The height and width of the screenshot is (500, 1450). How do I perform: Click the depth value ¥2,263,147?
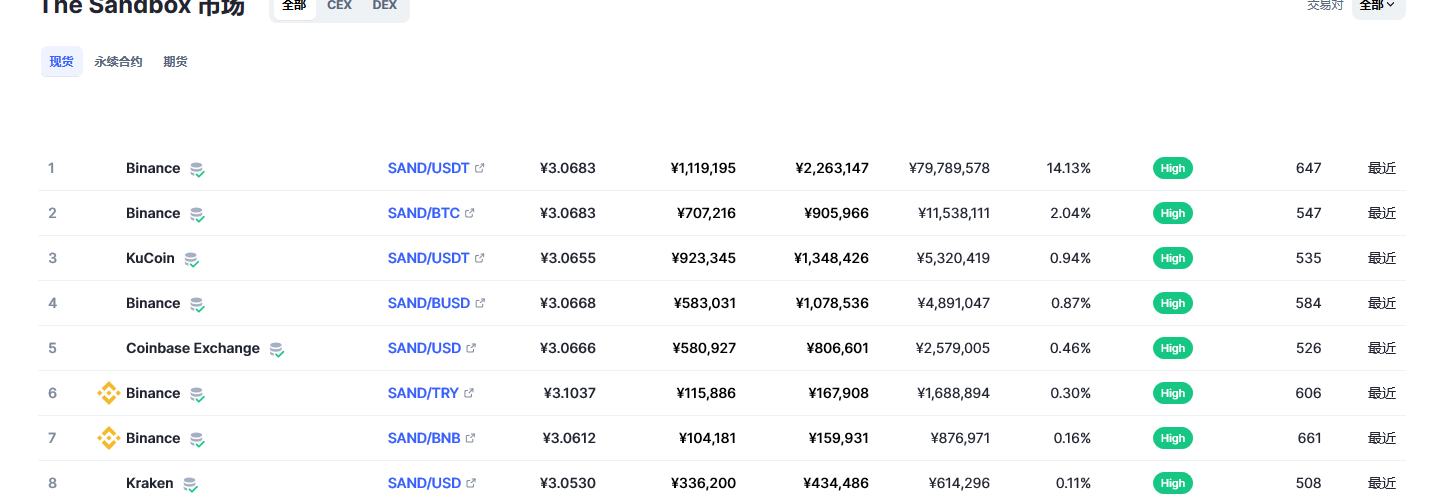832,168
